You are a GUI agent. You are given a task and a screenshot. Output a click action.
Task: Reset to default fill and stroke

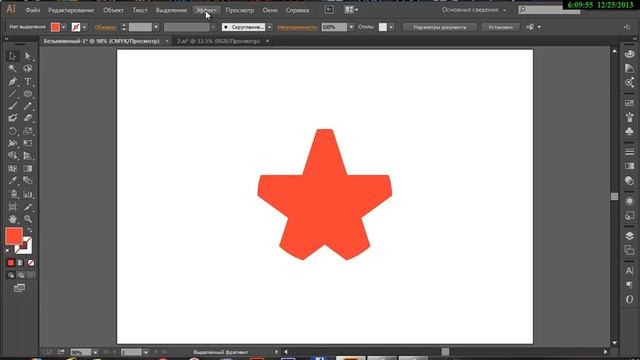pos(9,251)
